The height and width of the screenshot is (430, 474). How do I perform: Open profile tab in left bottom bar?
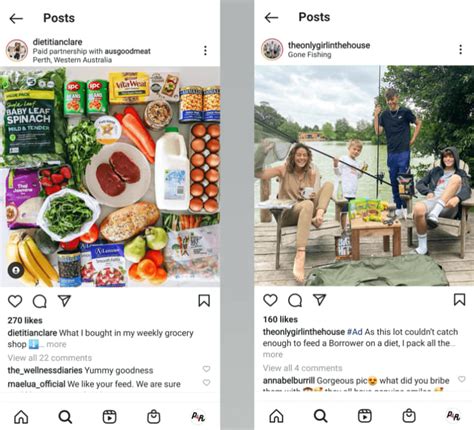(x=198, y=417)
